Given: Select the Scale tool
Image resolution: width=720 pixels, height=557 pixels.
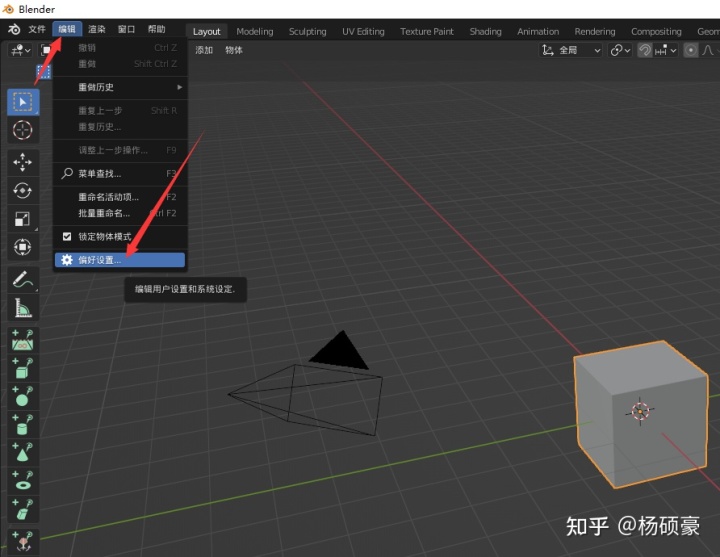Looking at the screenshot, I should click(x=23, y=219).
